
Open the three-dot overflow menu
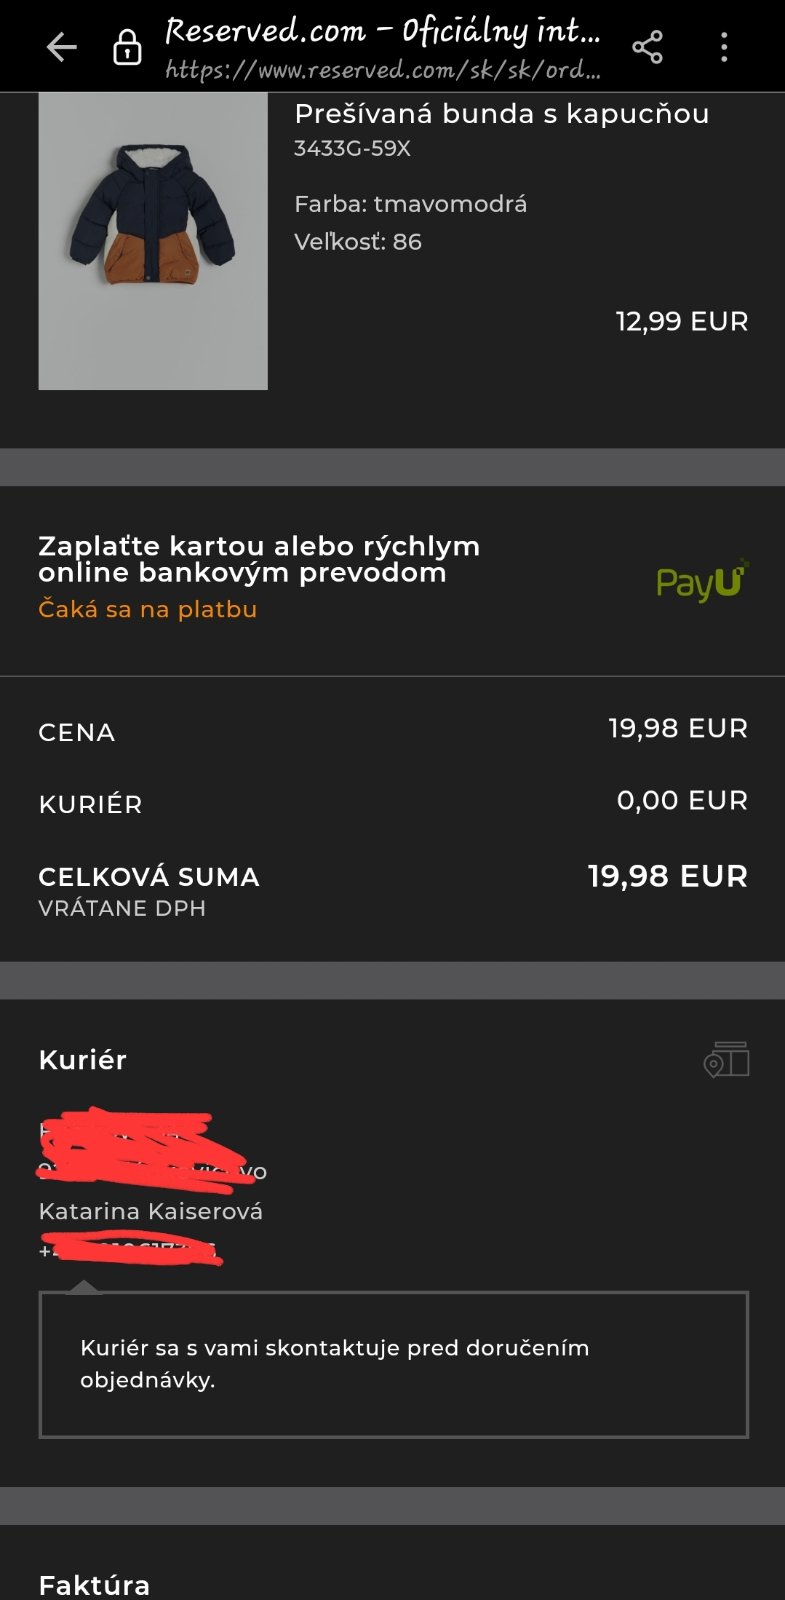[x=724, y=47]
